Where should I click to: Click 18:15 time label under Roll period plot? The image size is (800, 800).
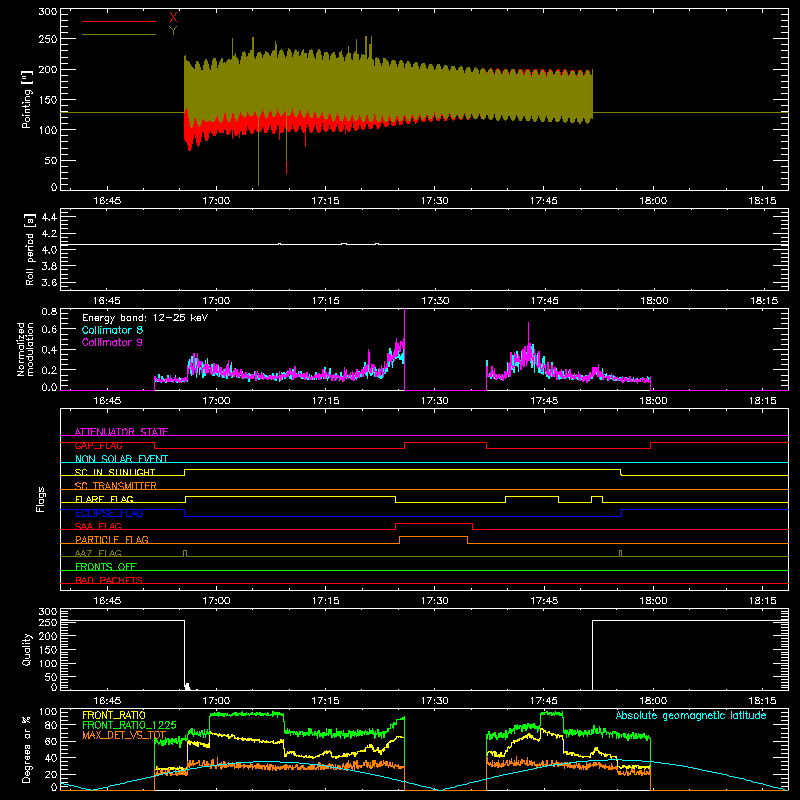pos(763,301)
